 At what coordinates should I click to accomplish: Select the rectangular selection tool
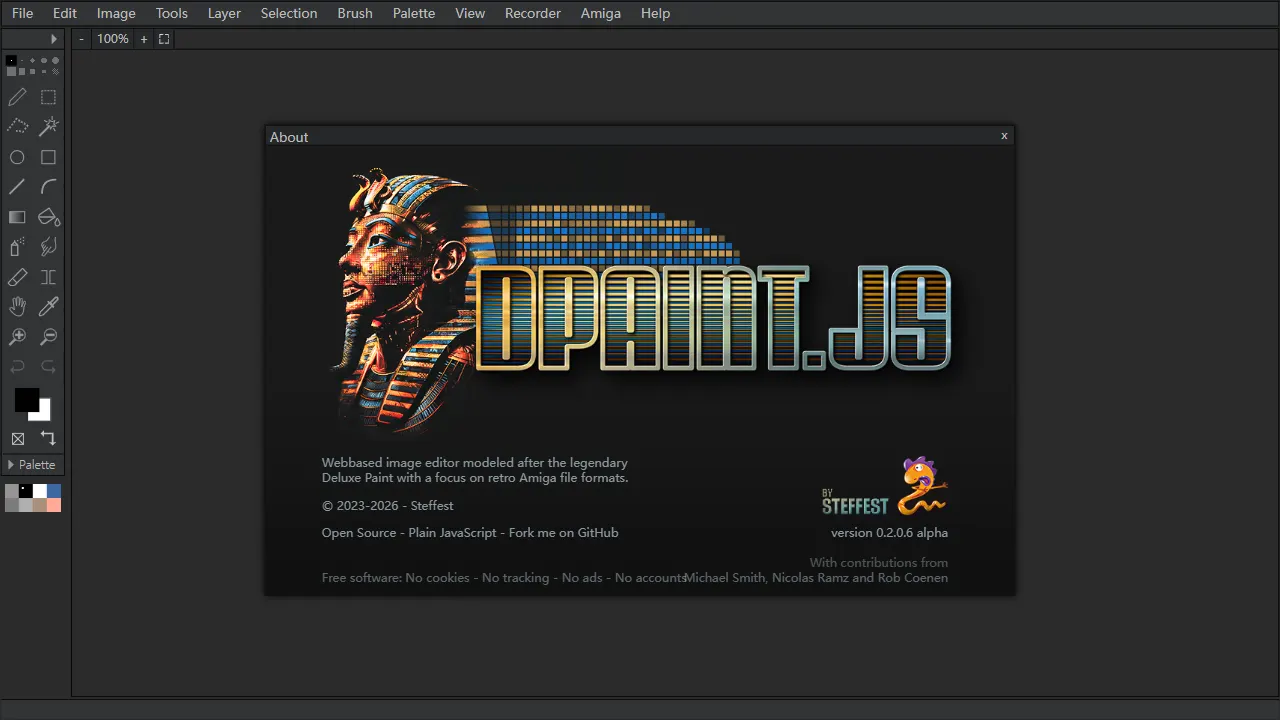coord(48,97)
